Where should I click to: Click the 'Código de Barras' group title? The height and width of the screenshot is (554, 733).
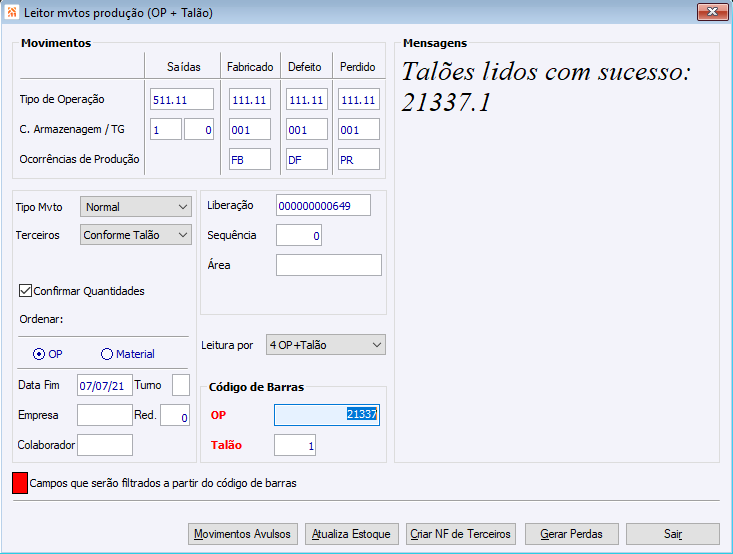[256, 387]
